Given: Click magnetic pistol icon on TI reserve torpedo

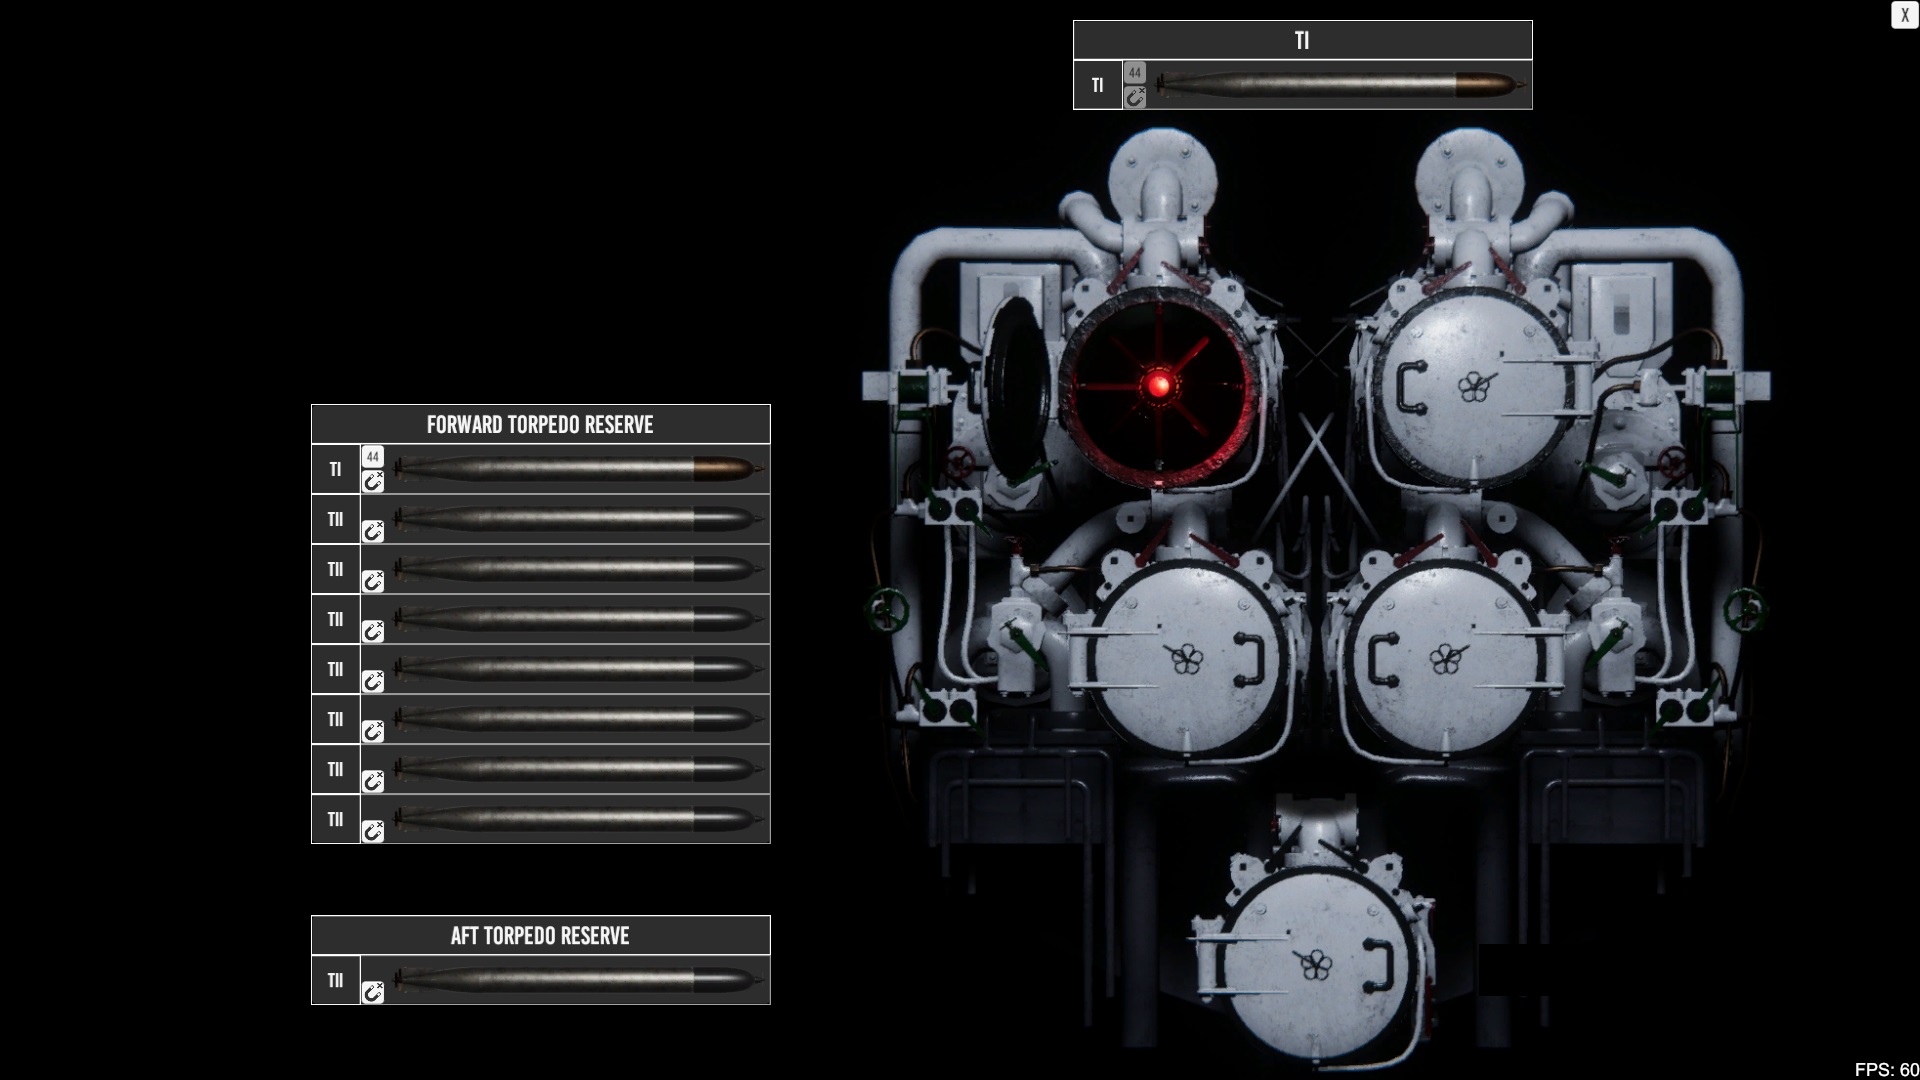Looking at the screenshot, I should click(373, 482).
